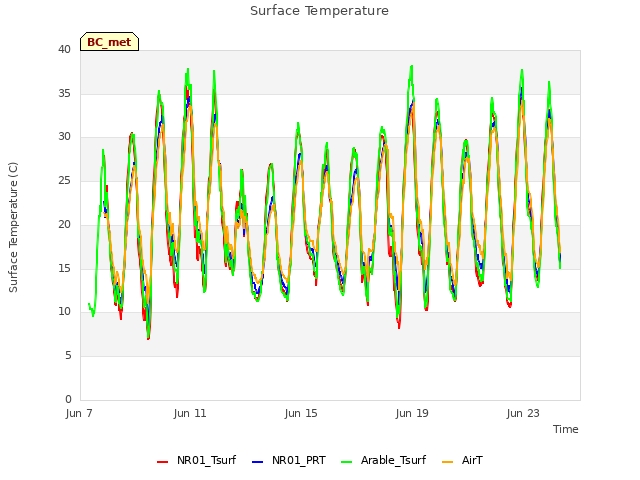
Task: Click the 20 y-axis tick label
Action: point(64,224)
